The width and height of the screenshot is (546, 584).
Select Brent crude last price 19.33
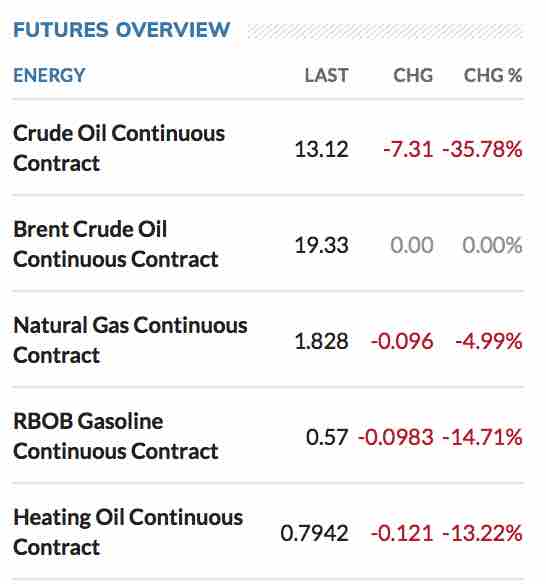pyautogui.click(x=321, y=245)
